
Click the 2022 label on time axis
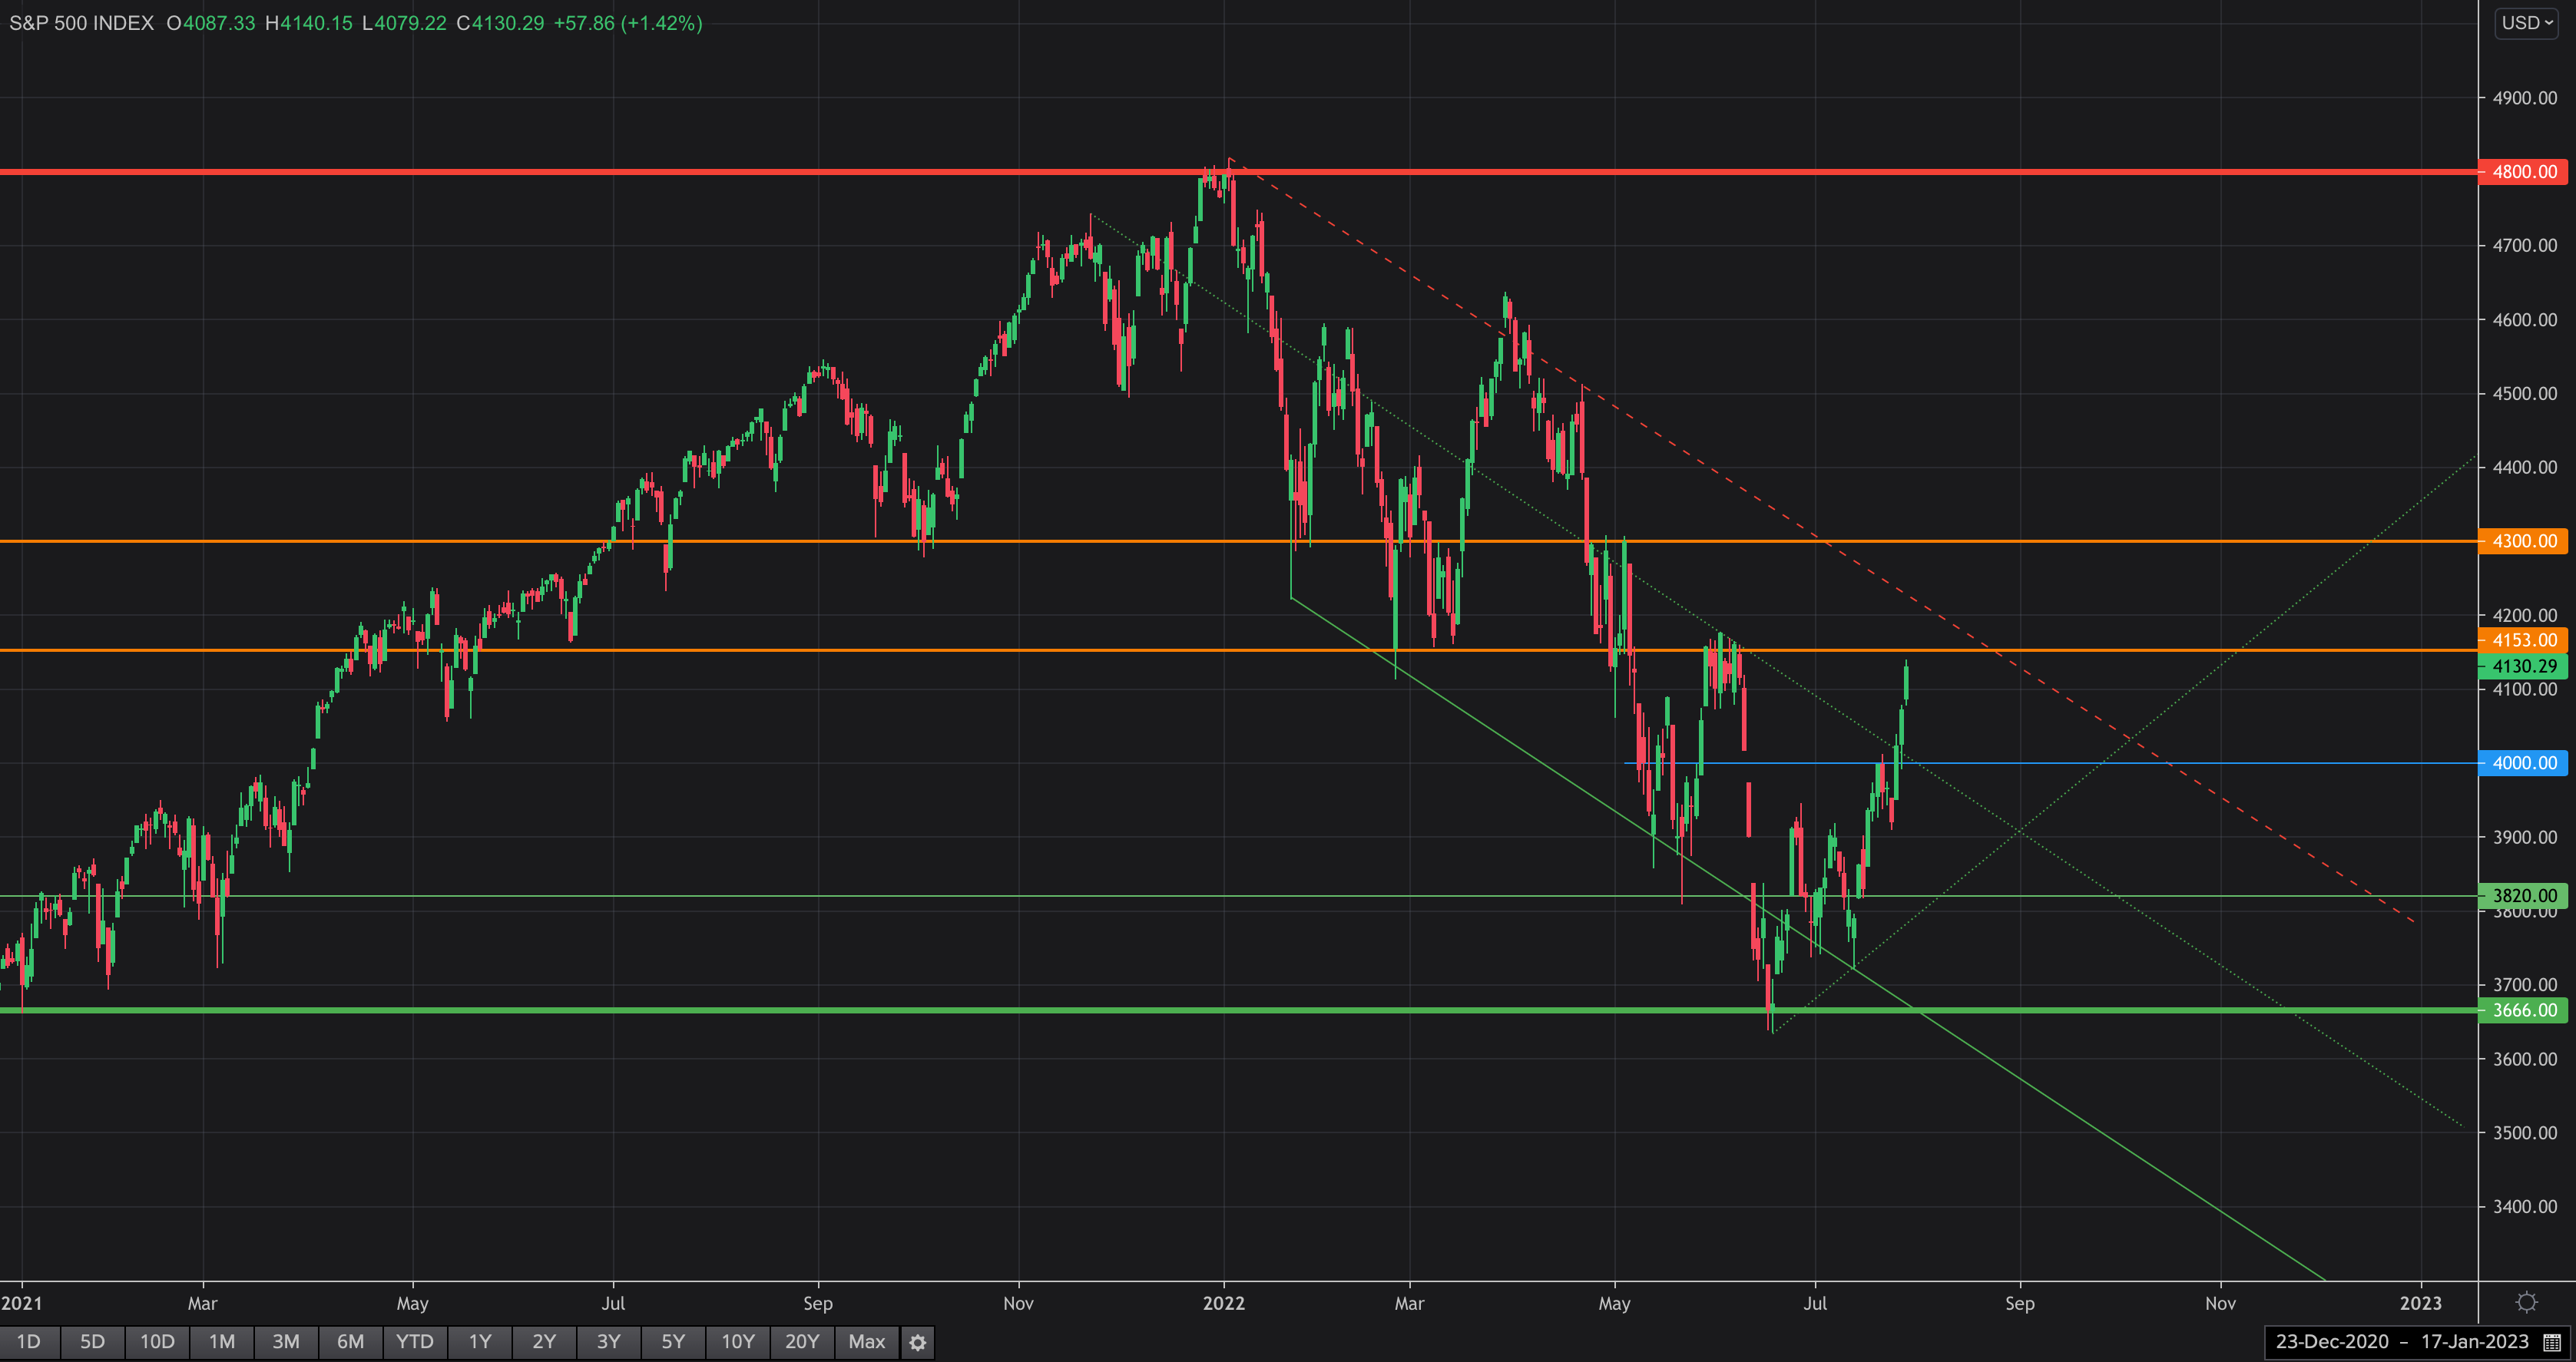pyautogui.click(x=1224, y=1303)
